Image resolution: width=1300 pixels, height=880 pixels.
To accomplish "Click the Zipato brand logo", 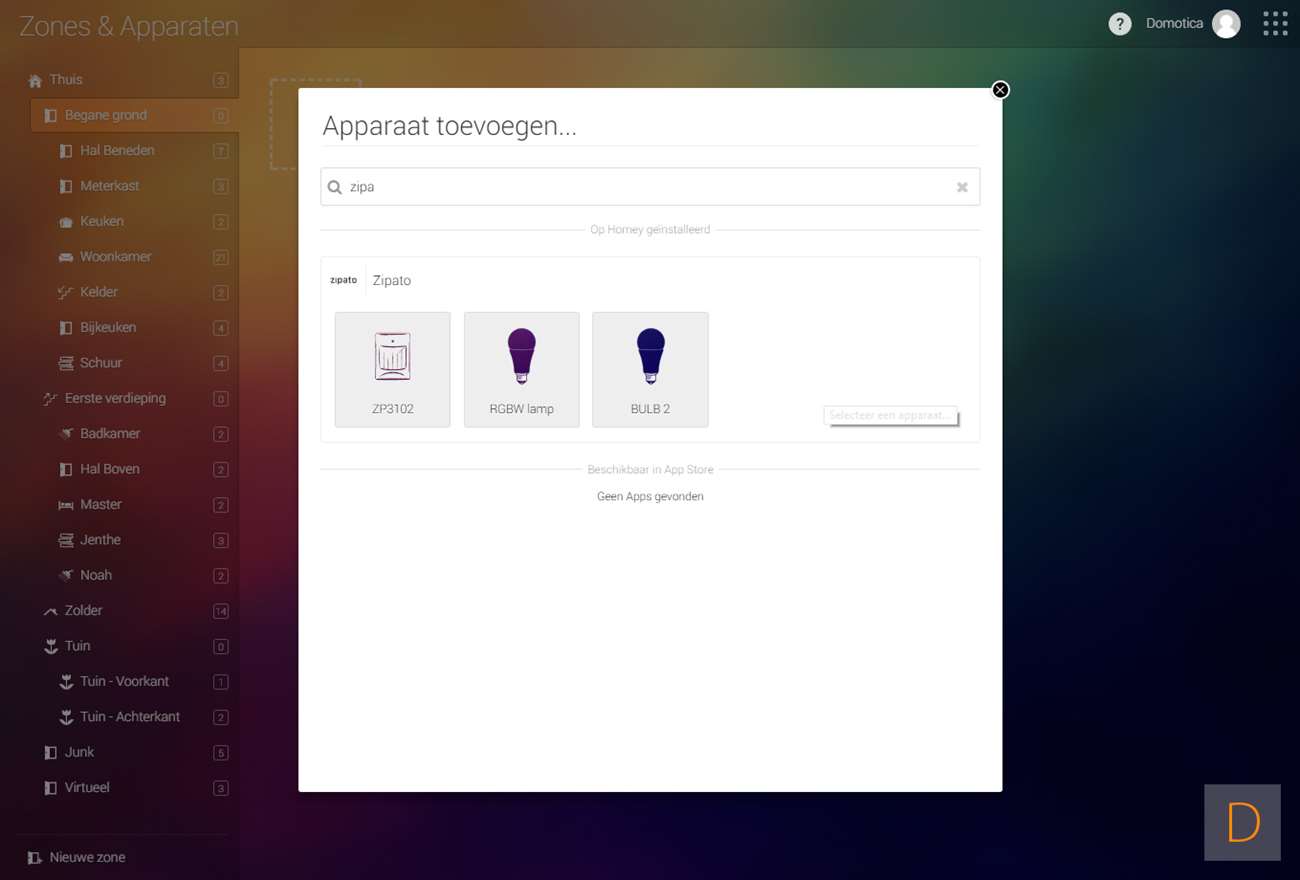I will [x=343, y=280].
